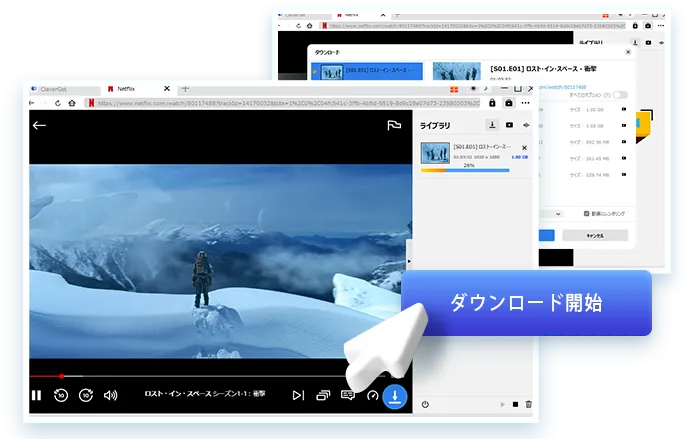Open the watch/80117488 link in dialog

coord(563,87)
